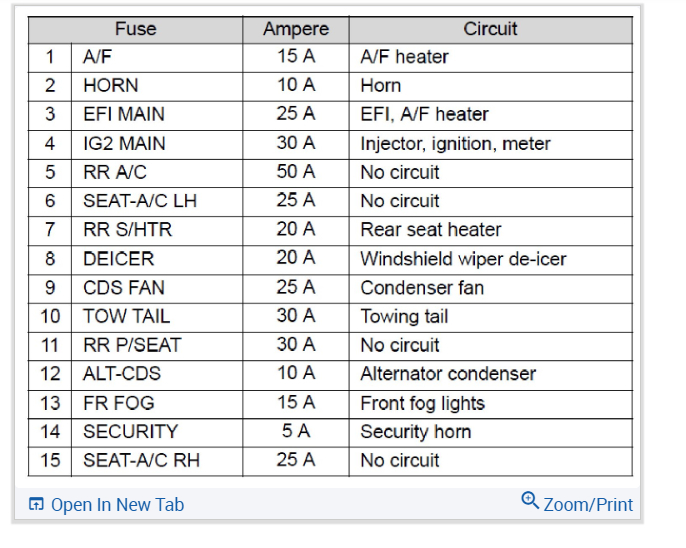Select the Condenser fan circuit text

422,288
